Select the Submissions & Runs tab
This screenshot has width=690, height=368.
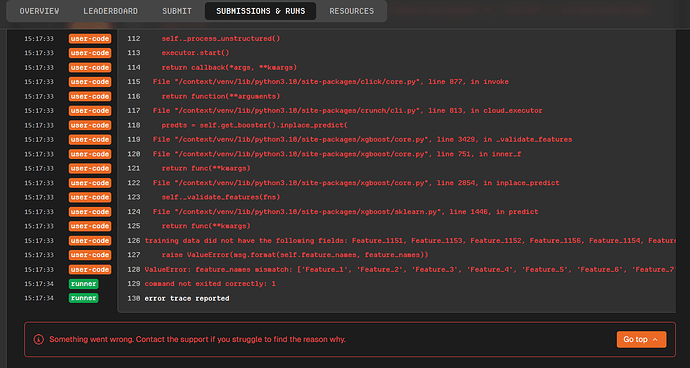(261, 11)
